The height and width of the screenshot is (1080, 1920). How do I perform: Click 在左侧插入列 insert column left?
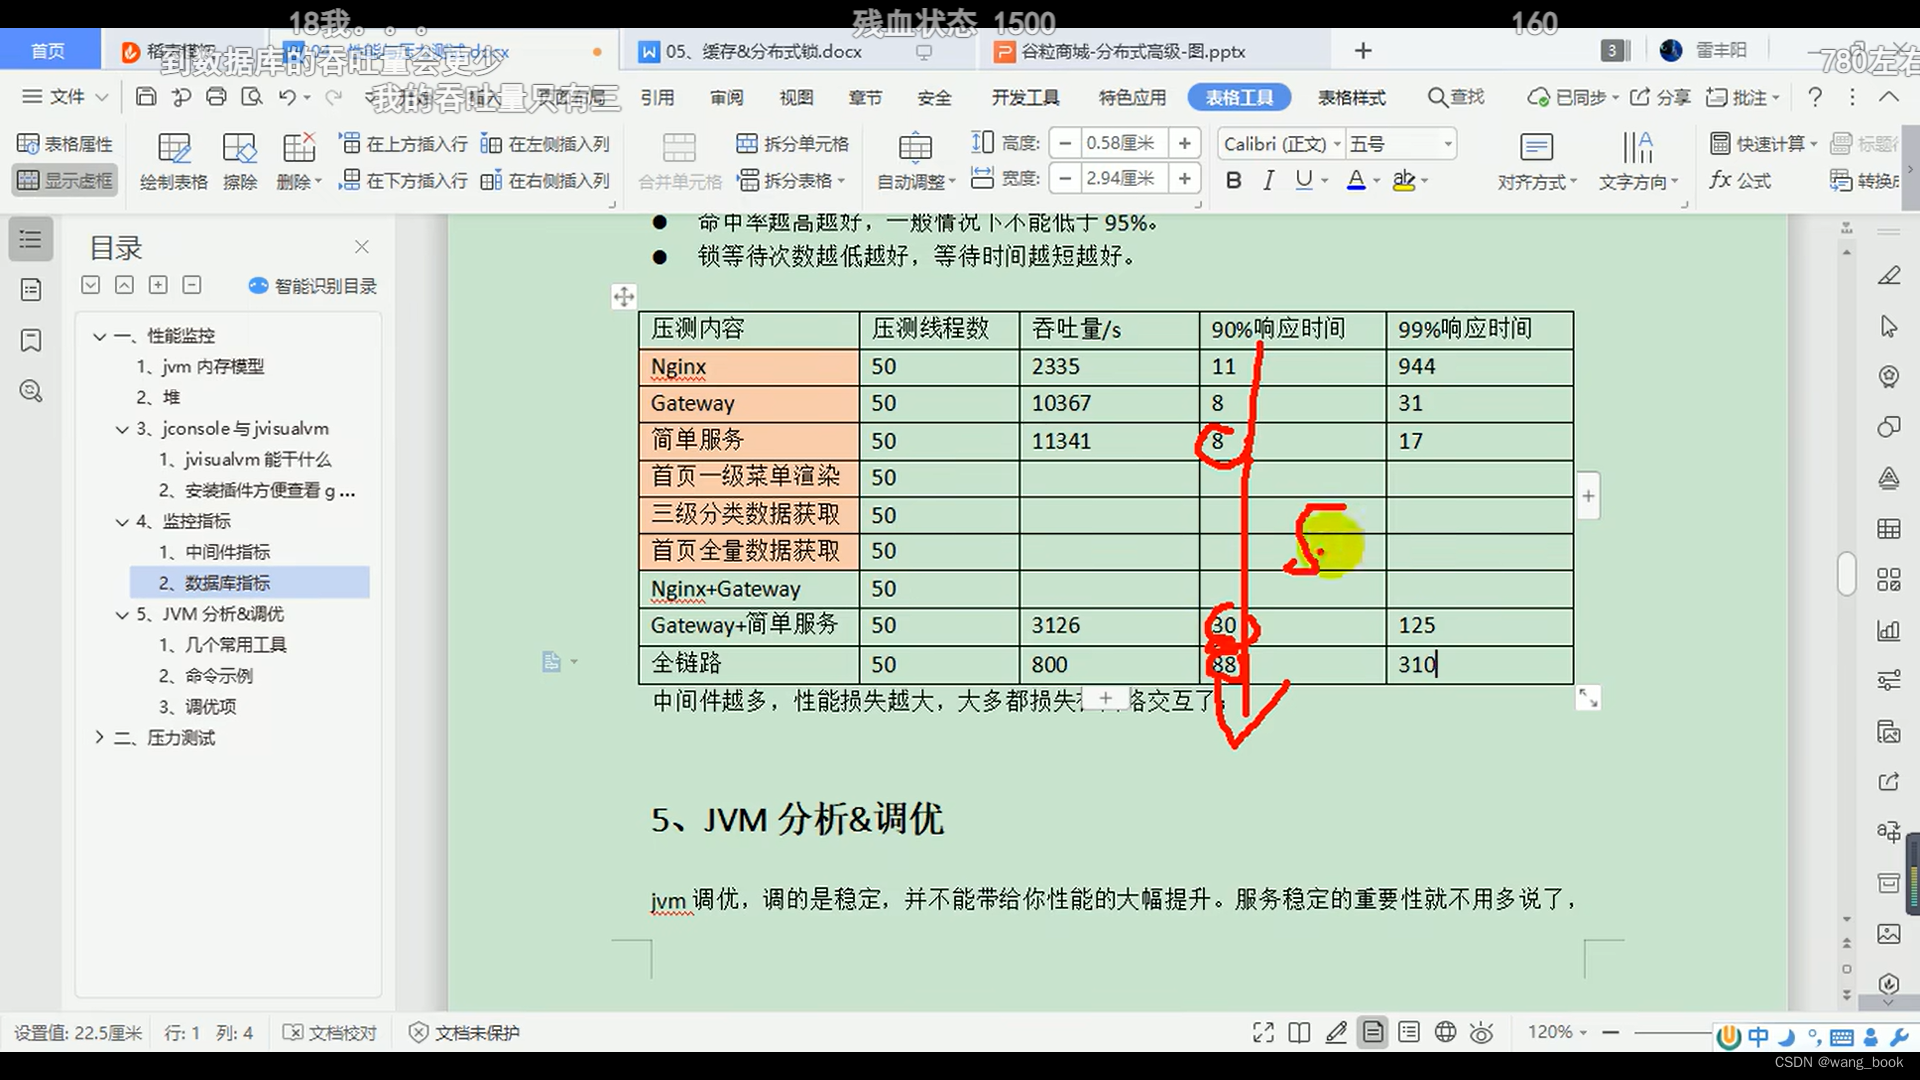pyautogui.click(x=545, y=144)
